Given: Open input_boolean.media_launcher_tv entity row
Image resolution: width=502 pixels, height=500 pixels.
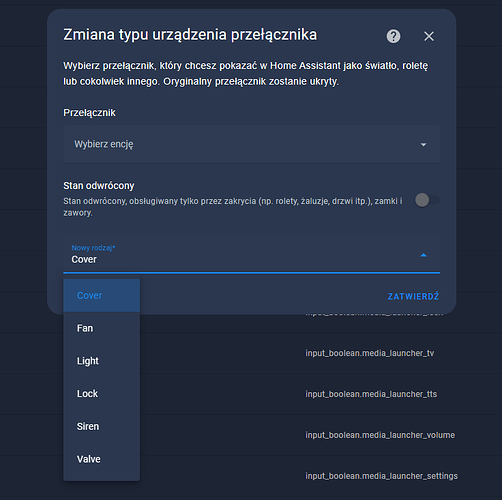Looking at the screenshot, I should click(370, 353).
